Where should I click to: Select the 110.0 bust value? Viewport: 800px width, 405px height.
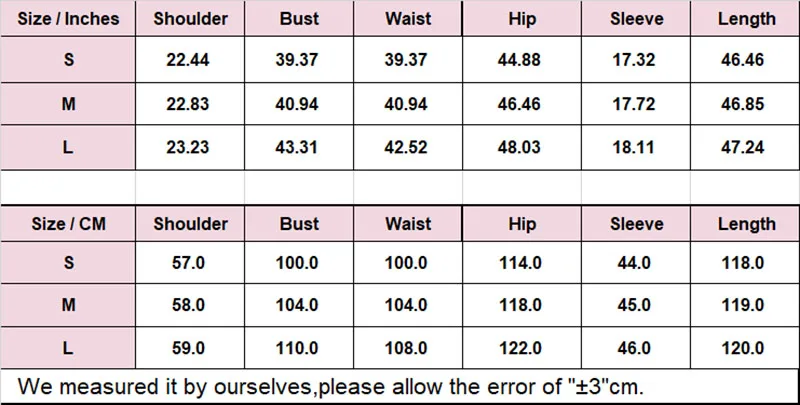point(297,348)
